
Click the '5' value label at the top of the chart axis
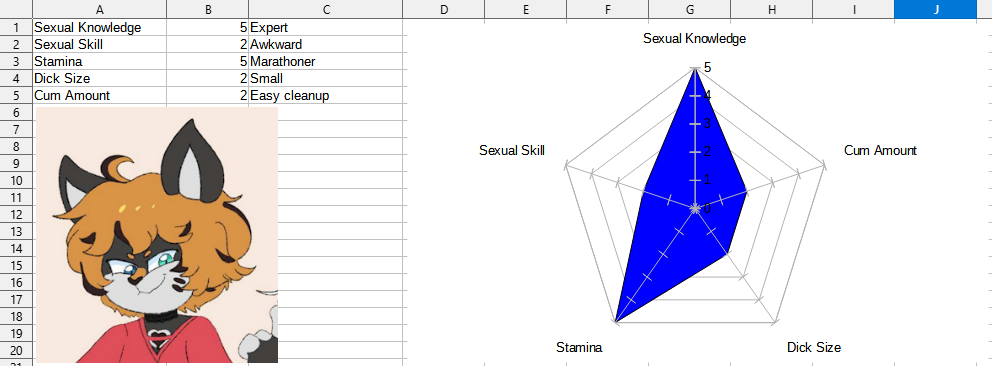pos(707,67)
